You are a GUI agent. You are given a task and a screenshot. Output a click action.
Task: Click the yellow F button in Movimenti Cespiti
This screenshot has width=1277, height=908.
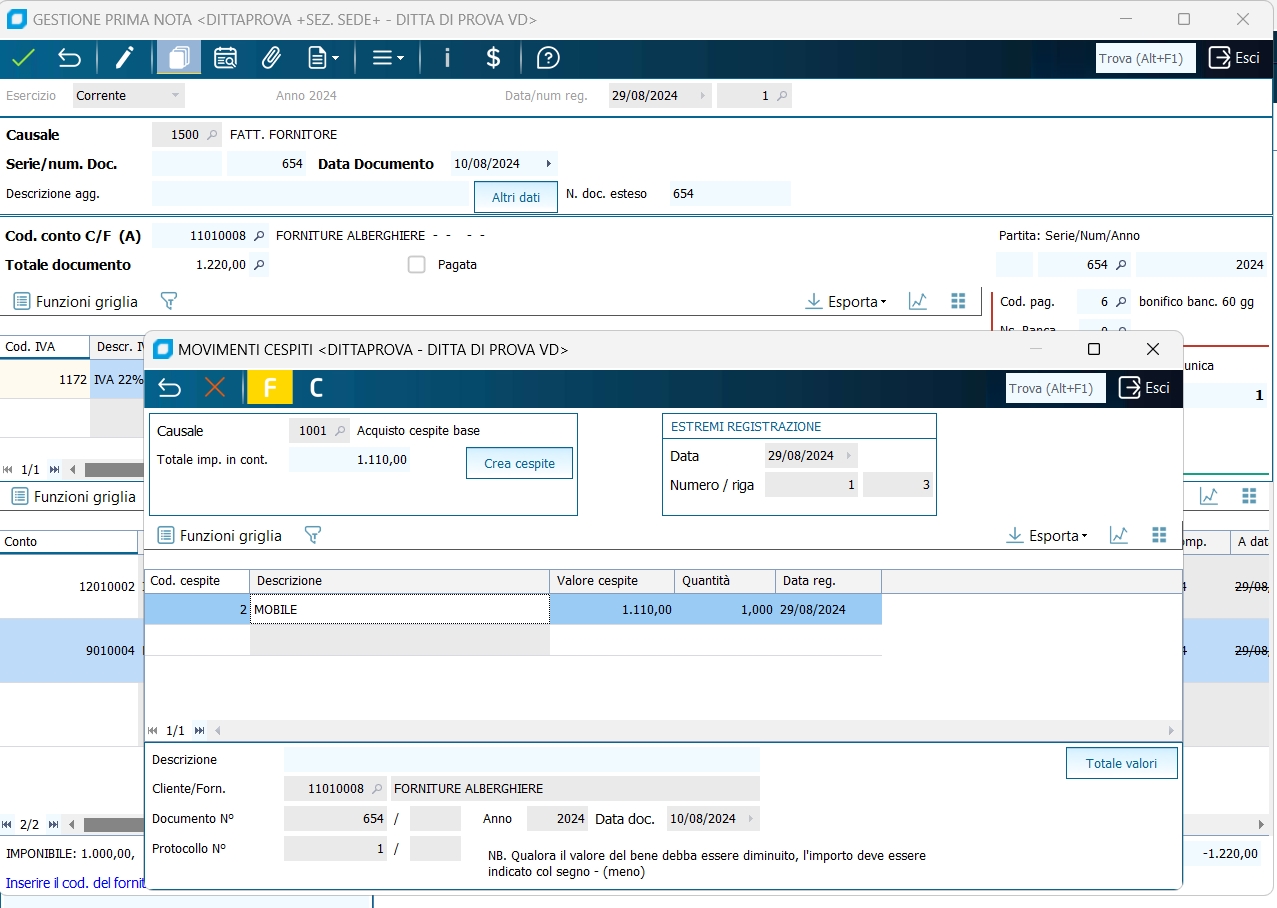[x=269, y=388]
